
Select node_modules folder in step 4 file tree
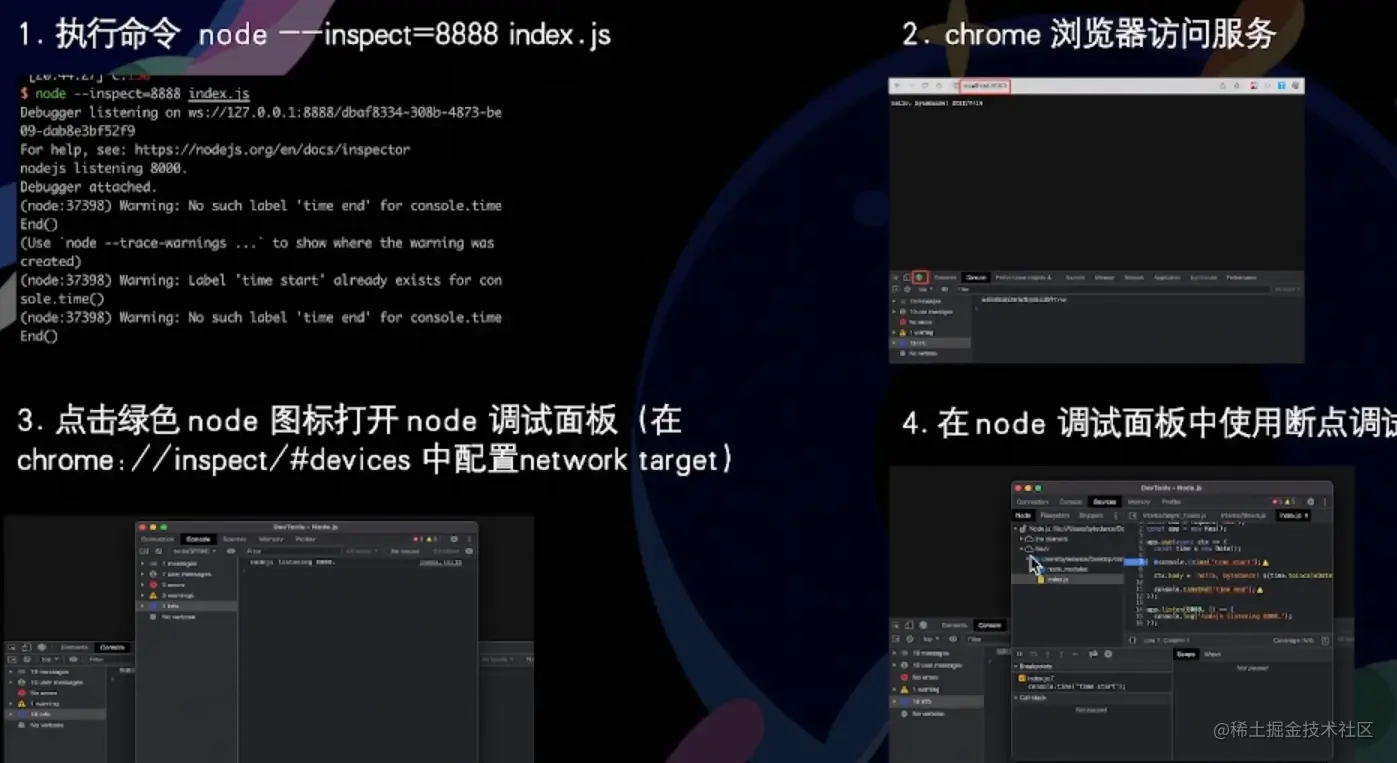(1068, 569)
